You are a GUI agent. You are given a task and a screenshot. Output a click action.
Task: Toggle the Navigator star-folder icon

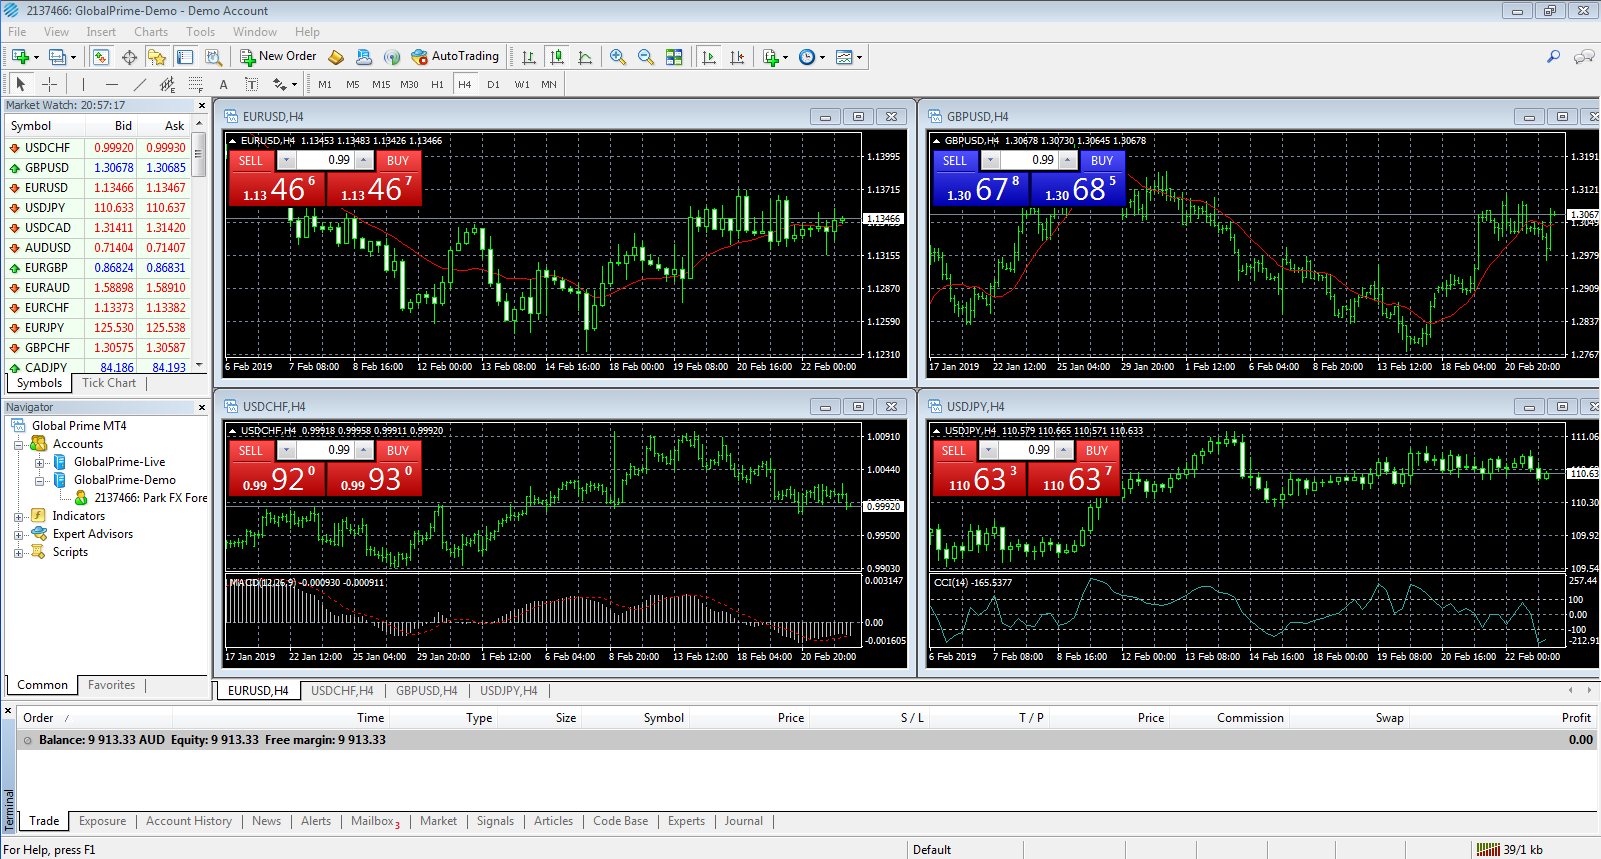[x=157, y=57]
